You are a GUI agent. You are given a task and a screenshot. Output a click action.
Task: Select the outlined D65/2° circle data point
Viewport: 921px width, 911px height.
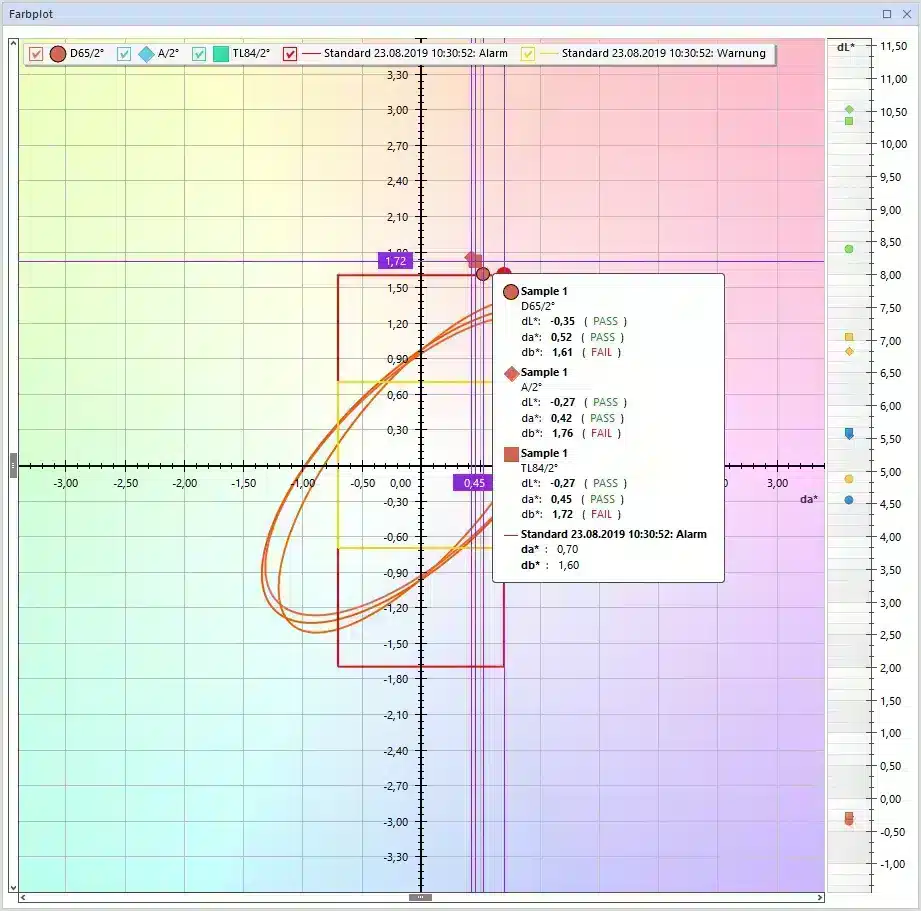click(x=483, y=274)
